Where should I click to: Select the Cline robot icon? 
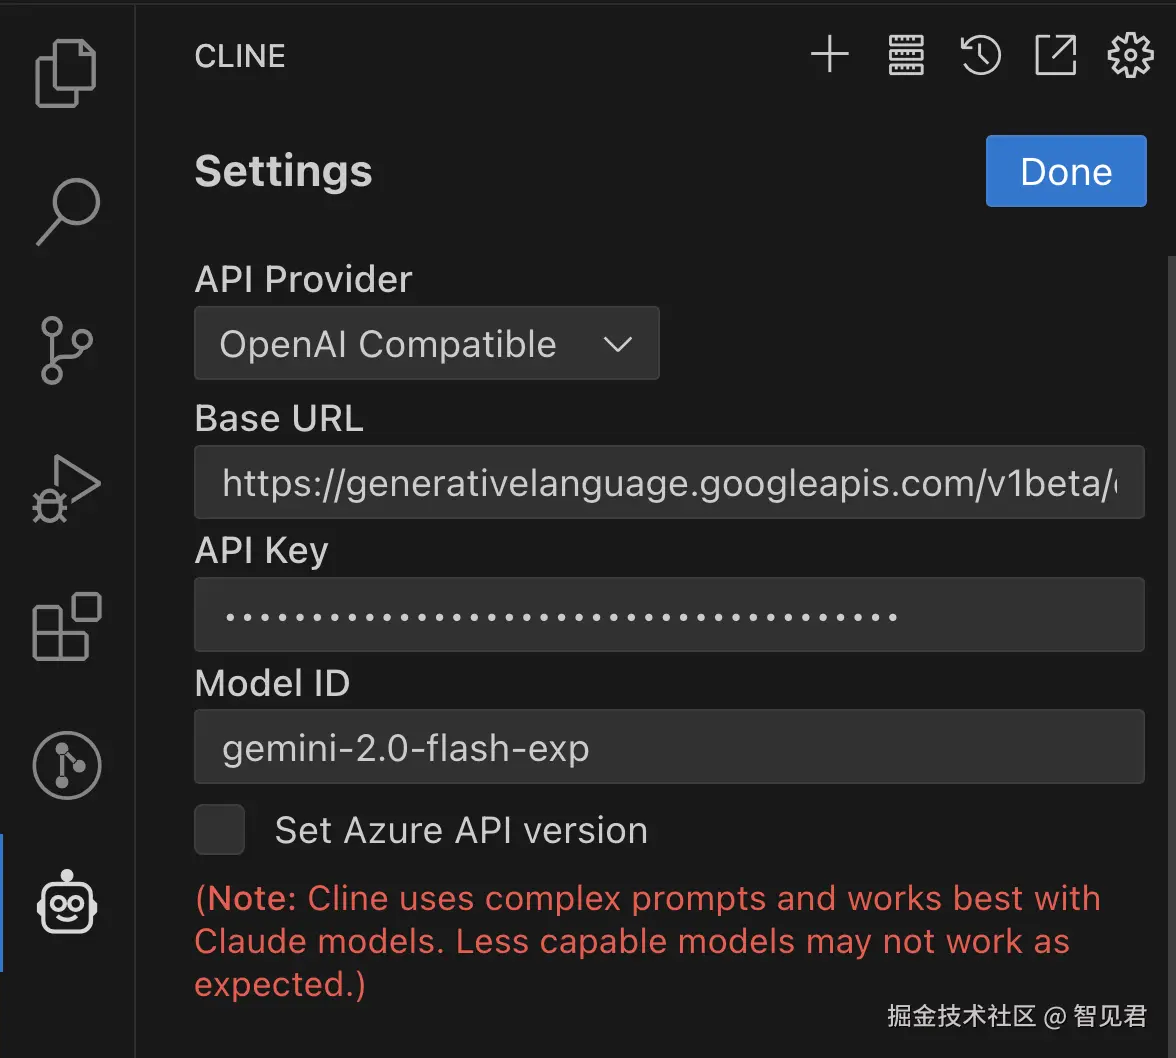(67, 902)
